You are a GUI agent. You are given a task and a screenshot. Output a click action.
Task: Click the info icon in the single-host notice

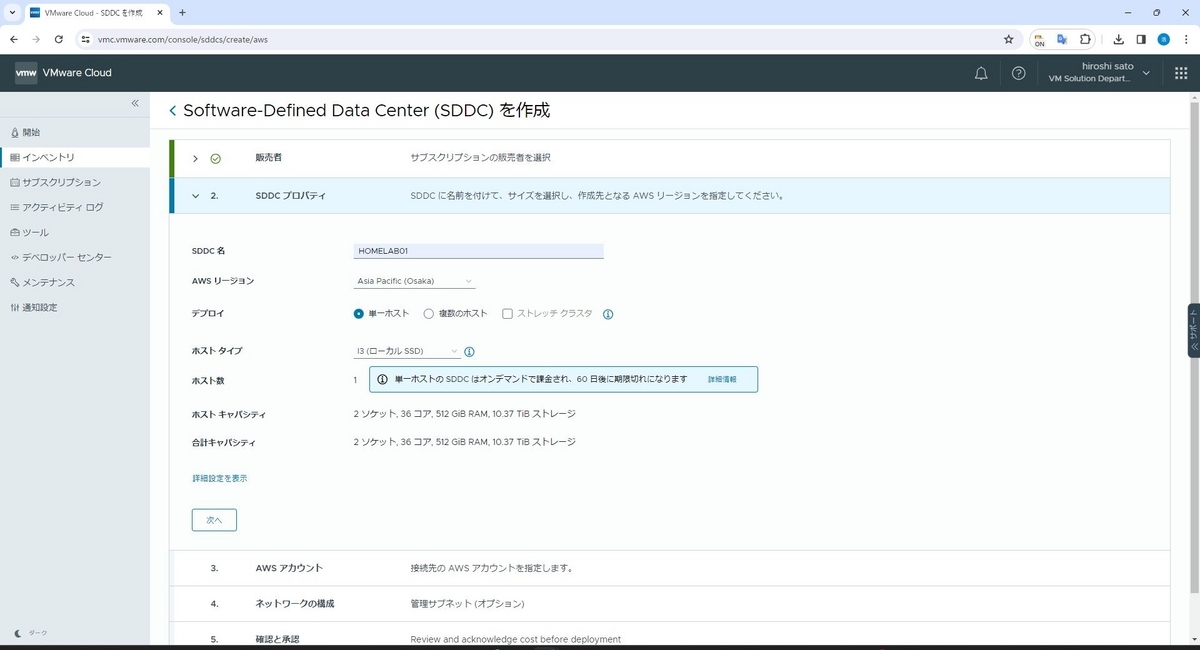point(382,380)
